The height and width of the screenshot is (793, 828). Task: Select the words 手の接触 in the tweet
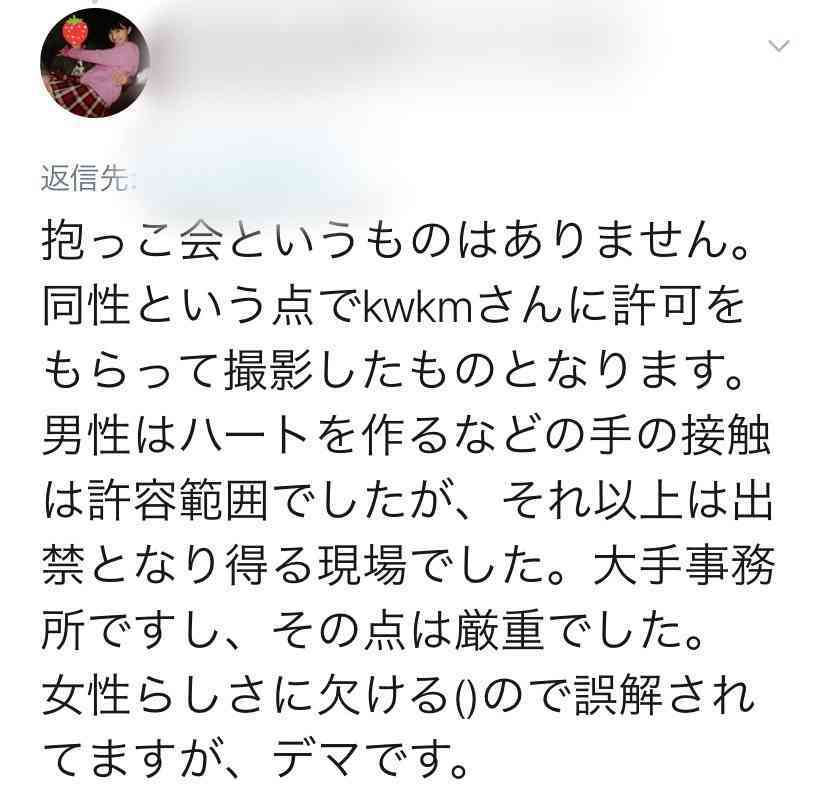[x=679, y=435]
